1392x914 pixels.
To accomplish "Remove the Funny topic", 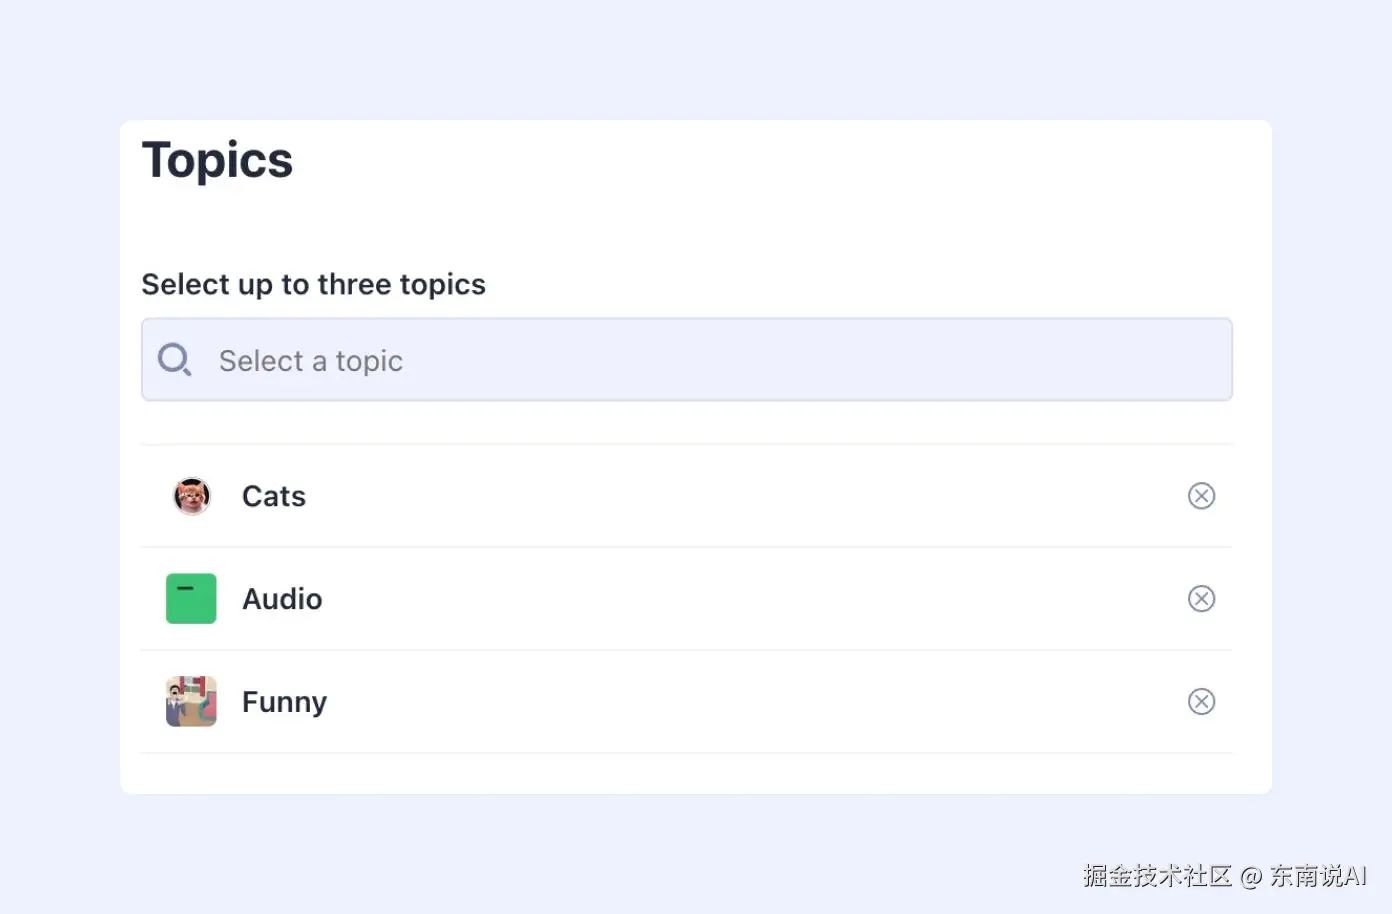I will 1201,702.
